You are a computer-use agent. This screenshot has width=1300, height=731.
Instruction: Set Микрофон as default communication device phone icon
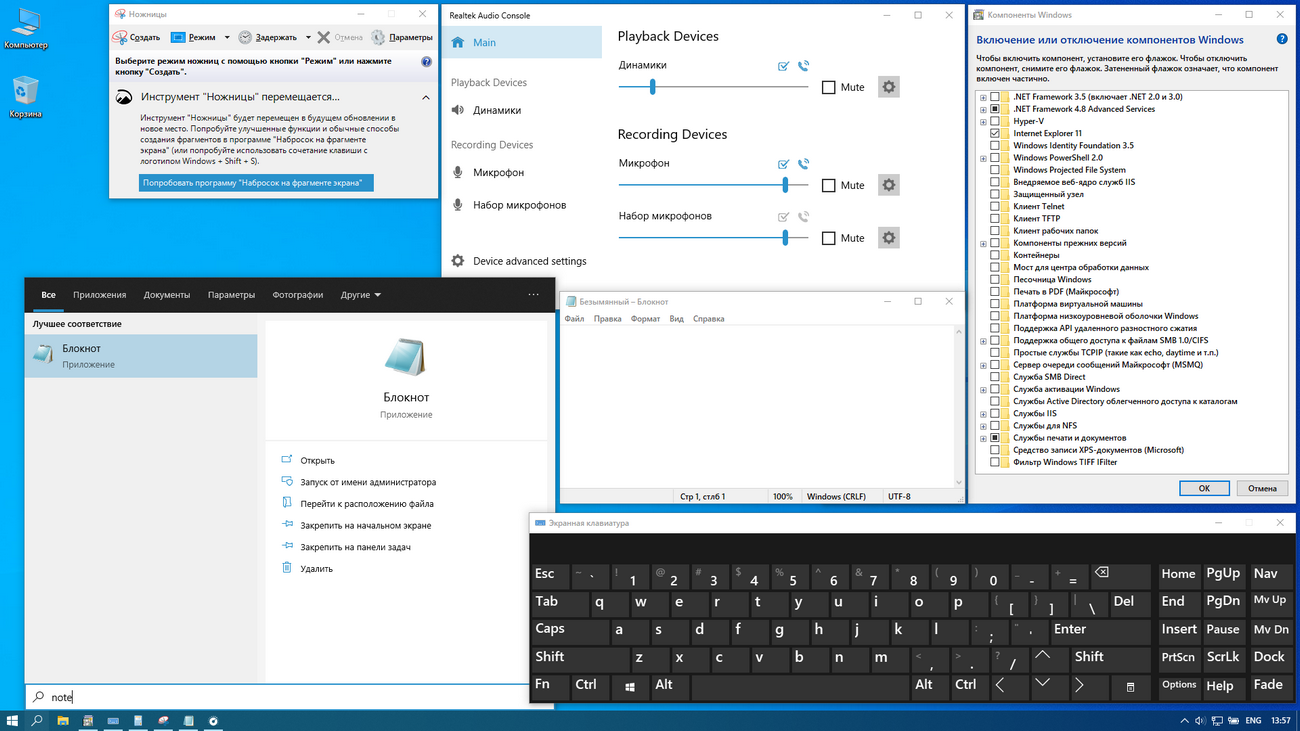coord(803,164)
